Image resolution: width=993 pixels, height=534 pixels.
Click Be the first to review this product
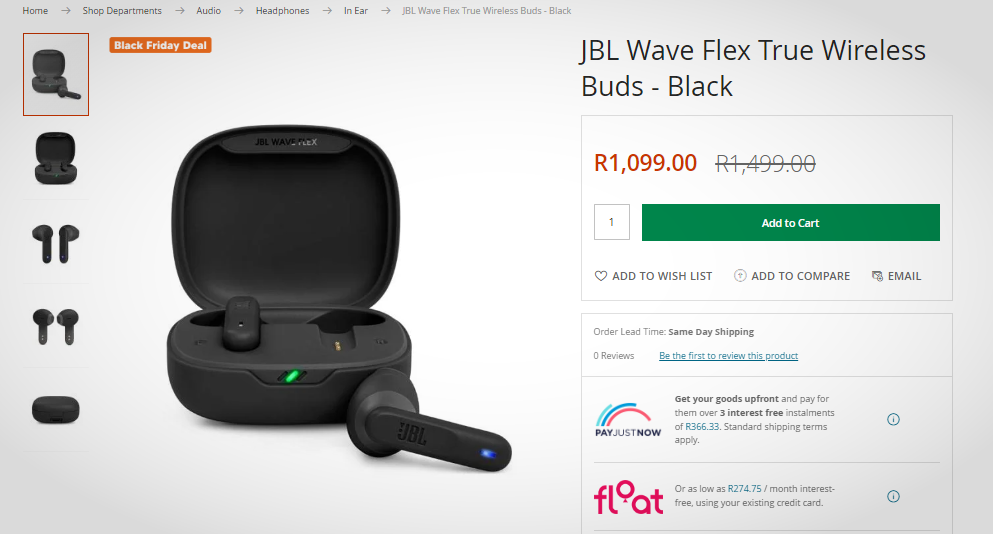pyautogui.click(x=728, y=356)
